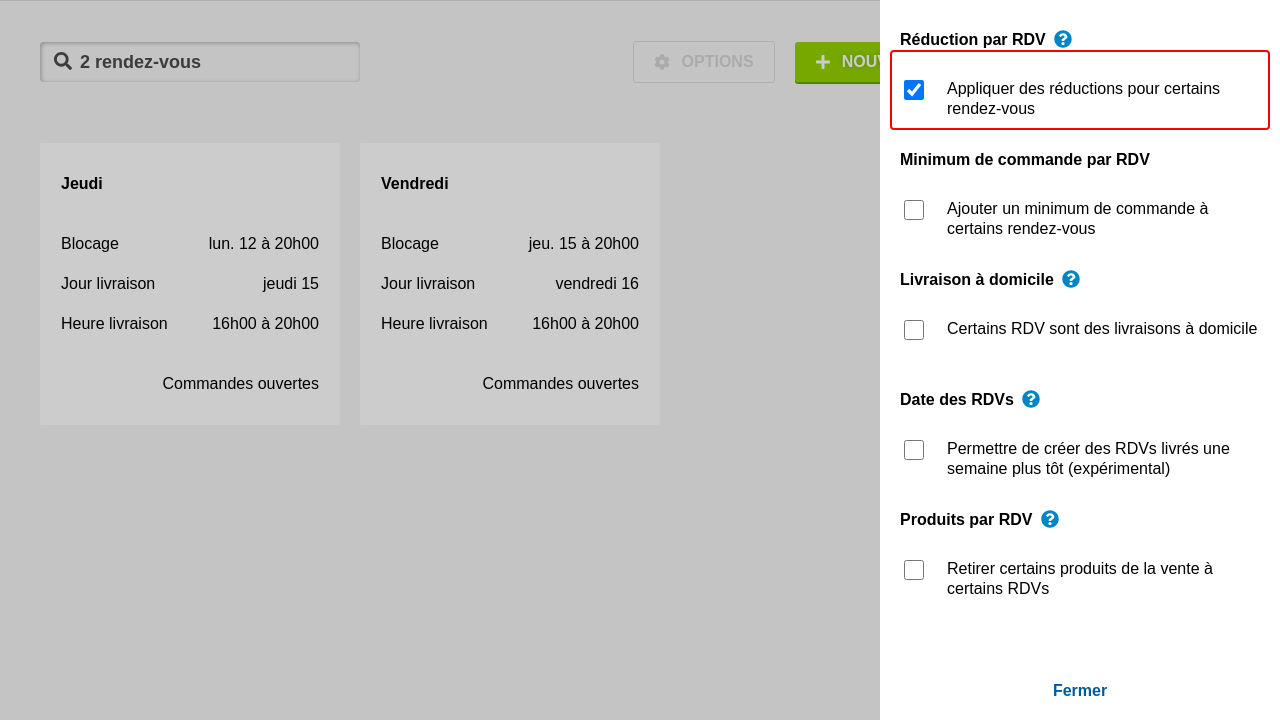Viewport: 1280px width, 720px height.
Task: Click 'Commandes ouvertes' on the Vendredi card
Action: pos(560,384)
